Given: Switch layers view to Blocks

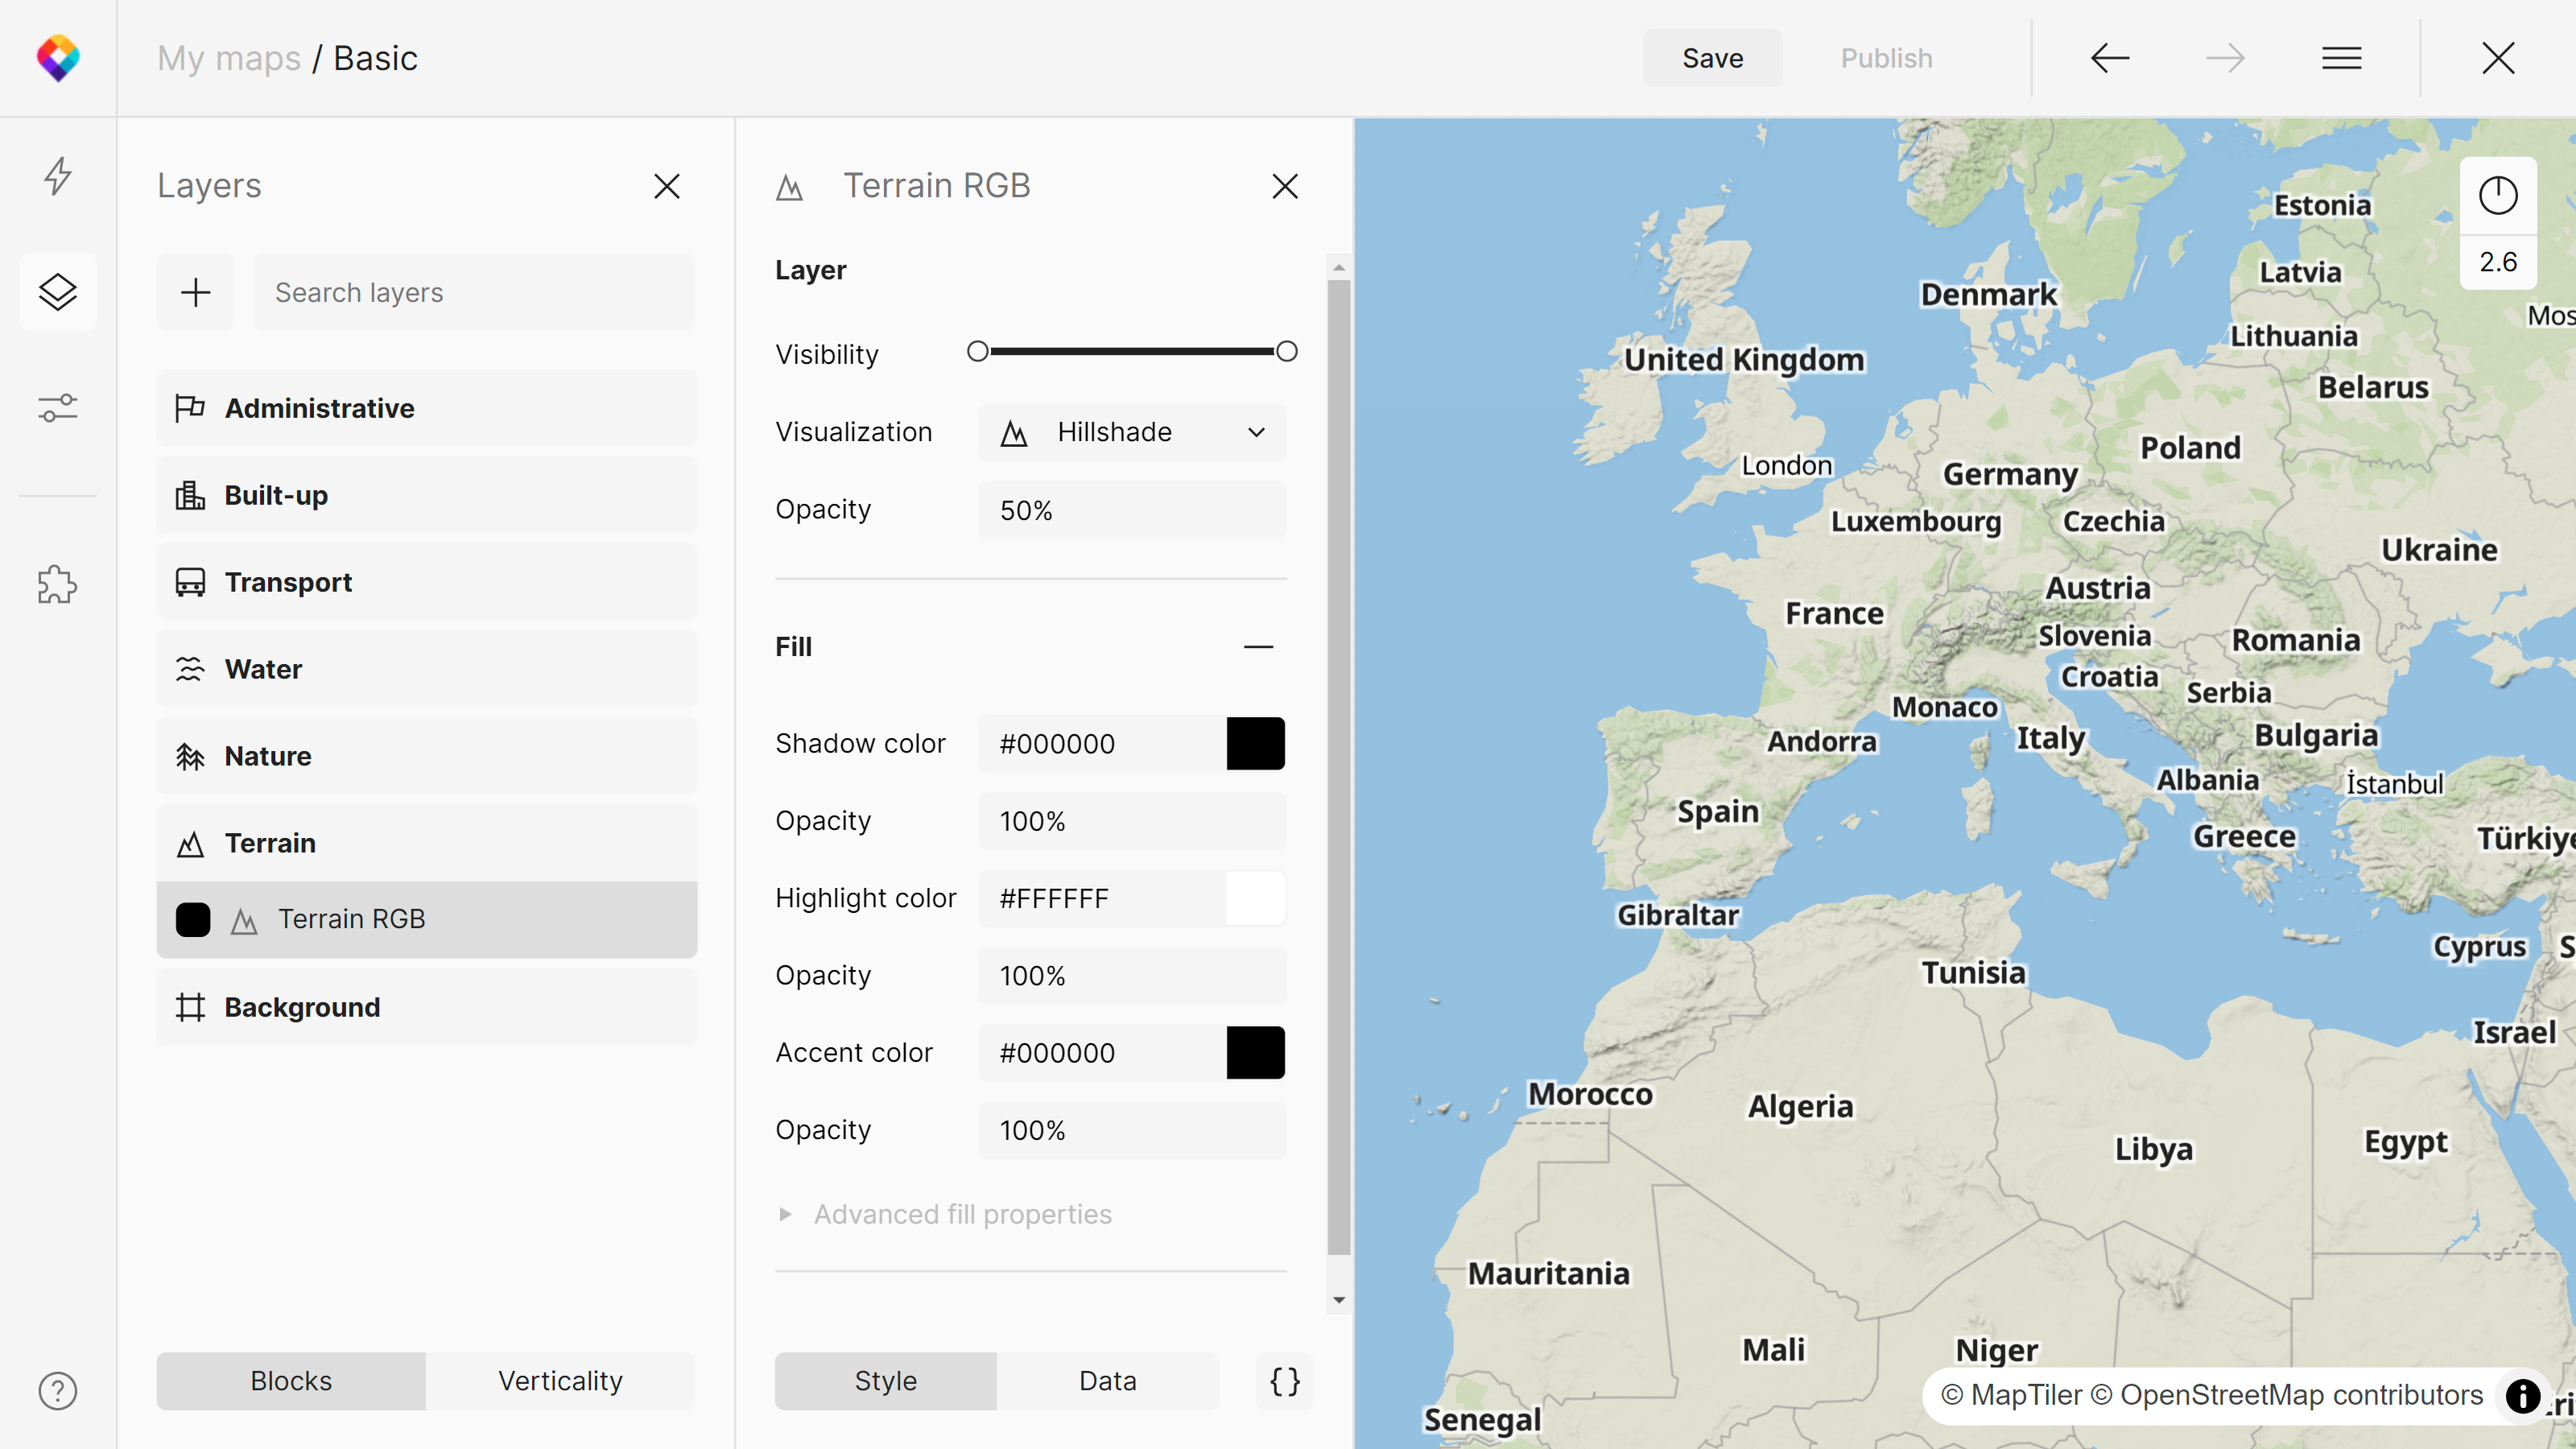Looking at the screenshot, I should point(291,1381).
